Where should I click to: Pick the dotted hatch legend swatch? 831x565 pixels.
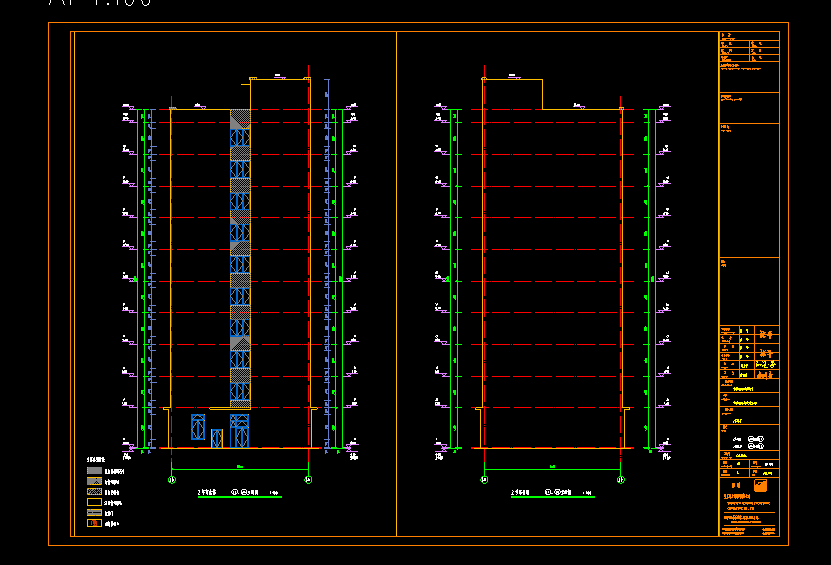pyautogui.click(x=94, y=492)
